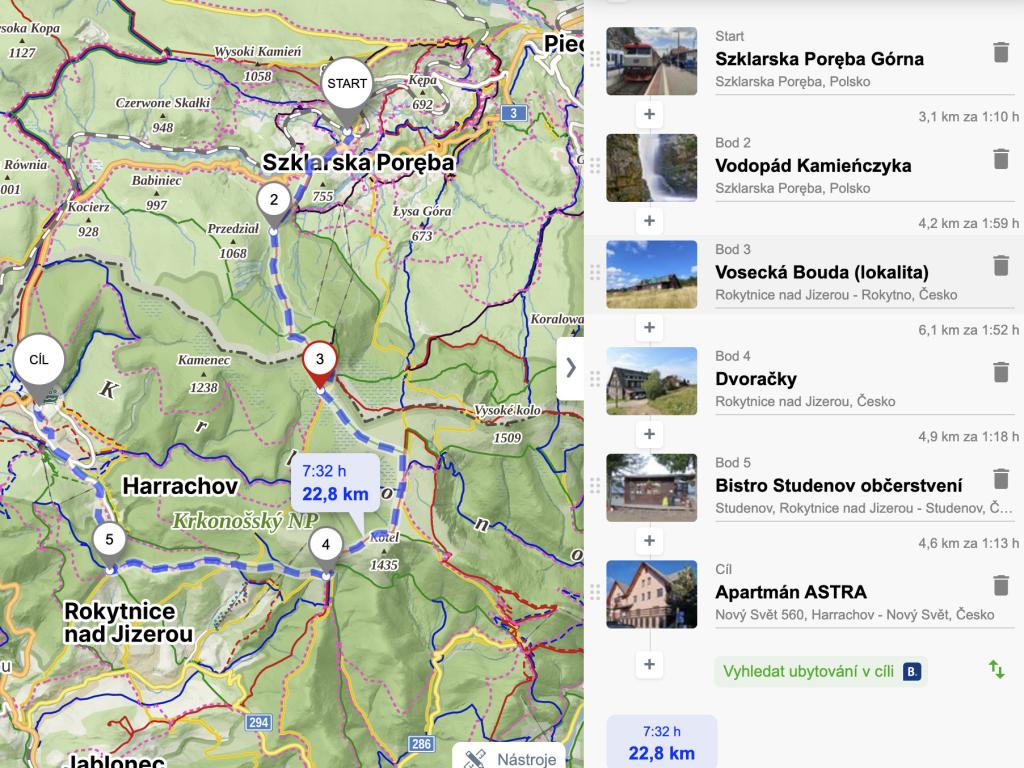This screenshot has height=768, width=1024.
Task: Click the 7:32 h route bubble on map
Action: [x=335, y=483]
